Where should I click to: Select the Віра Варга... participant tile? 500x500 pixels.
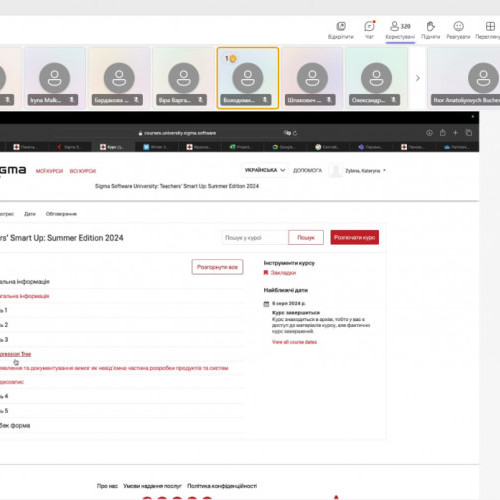tap(184, 78)
